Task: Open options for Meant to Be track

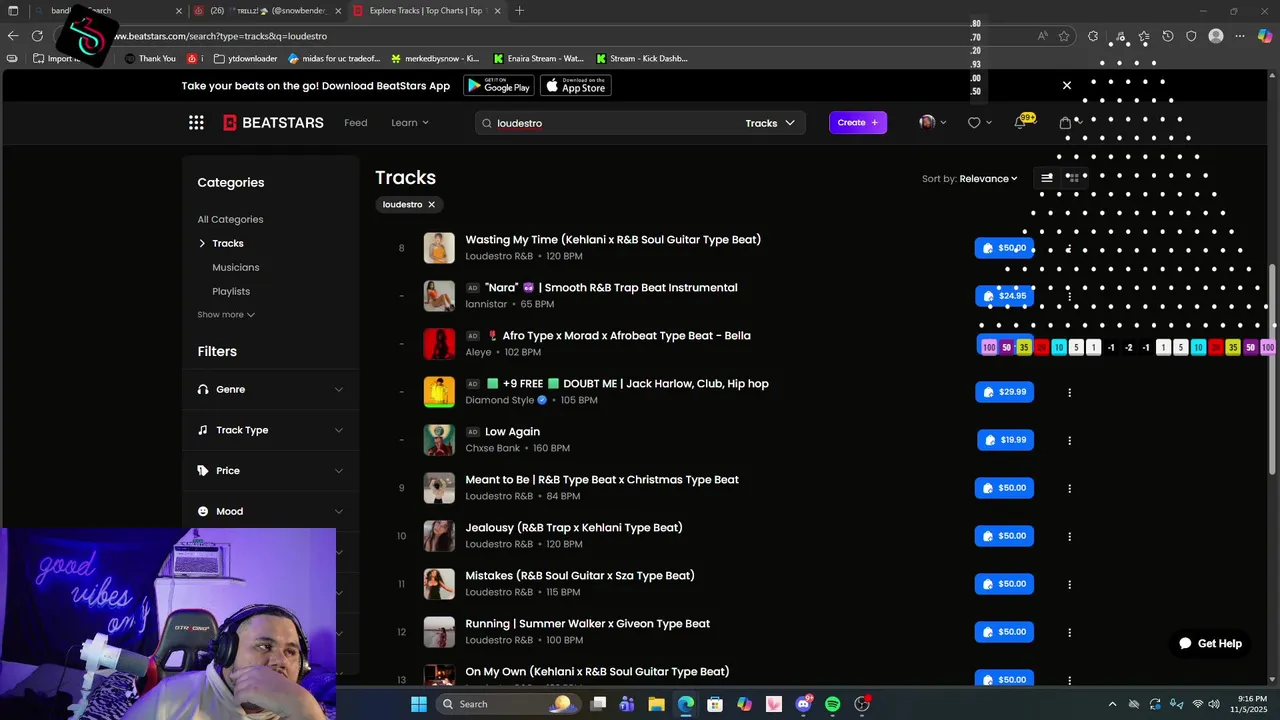Action: pos(1069,488)
